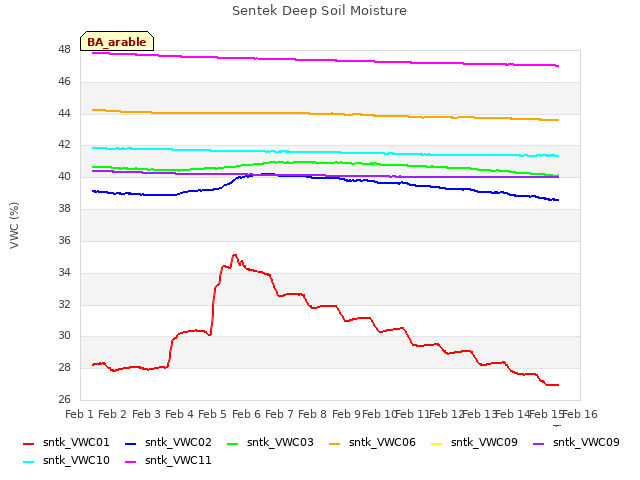Click the orange sntk_VWC06 legend swatch
Image resolution: width=640 pixels, height=480 pixels.
coord(335,444)
